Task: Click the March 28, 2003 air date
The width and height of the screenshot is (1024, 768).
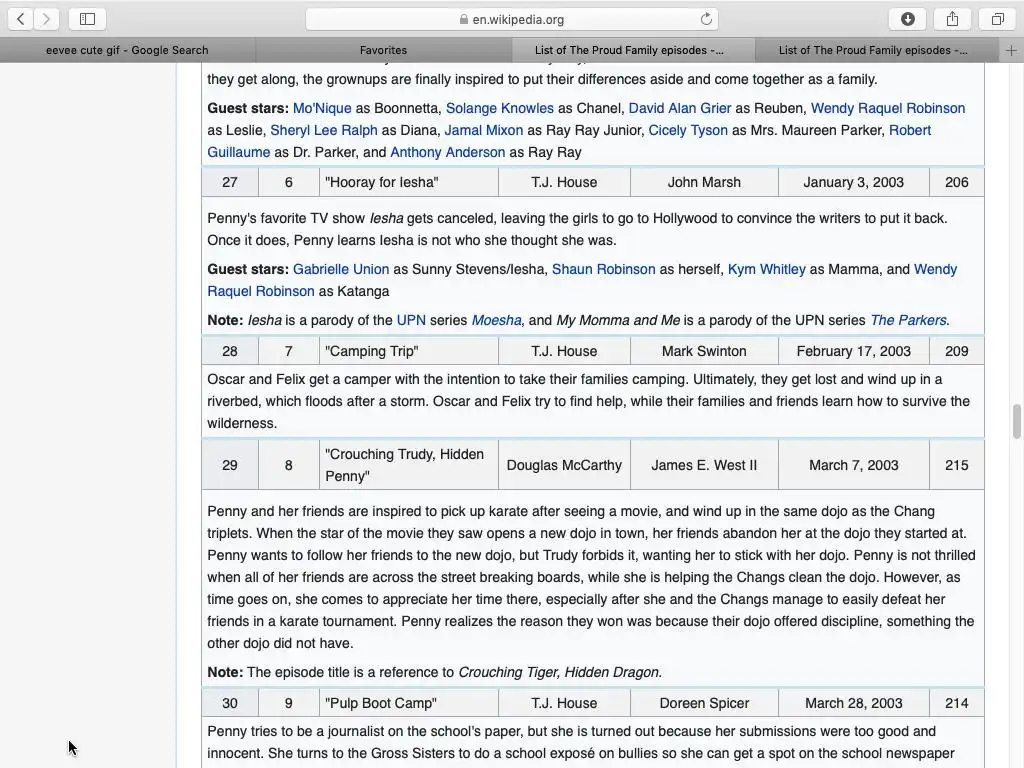Action: (854, 703)
